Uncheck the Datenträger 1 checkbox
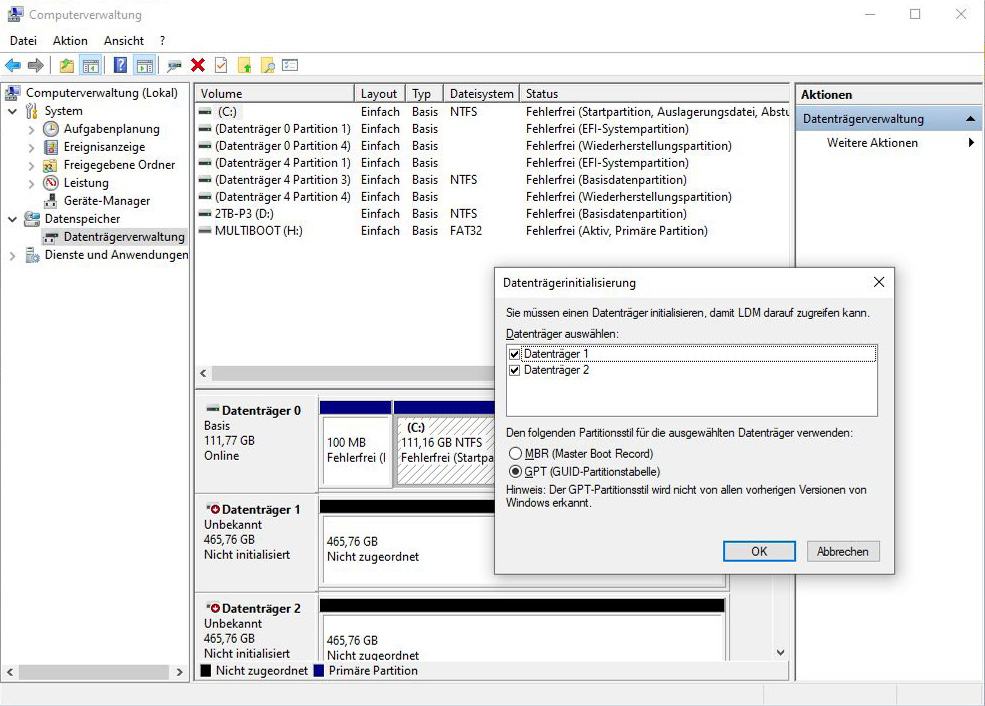985x706 pixels. click(x=515, y=354)
